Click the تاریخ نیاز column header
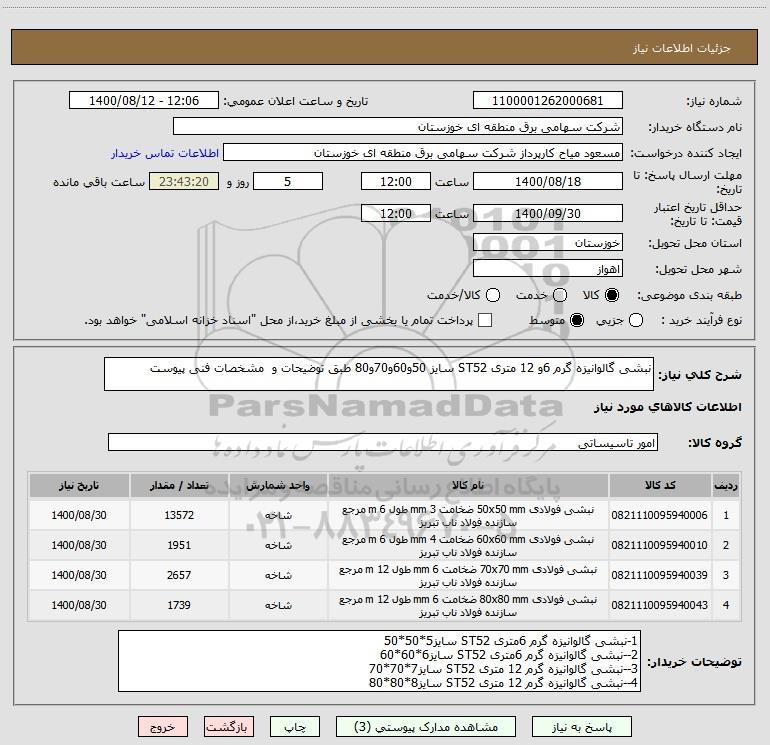770x745 pixels. (x=79, y=485)
